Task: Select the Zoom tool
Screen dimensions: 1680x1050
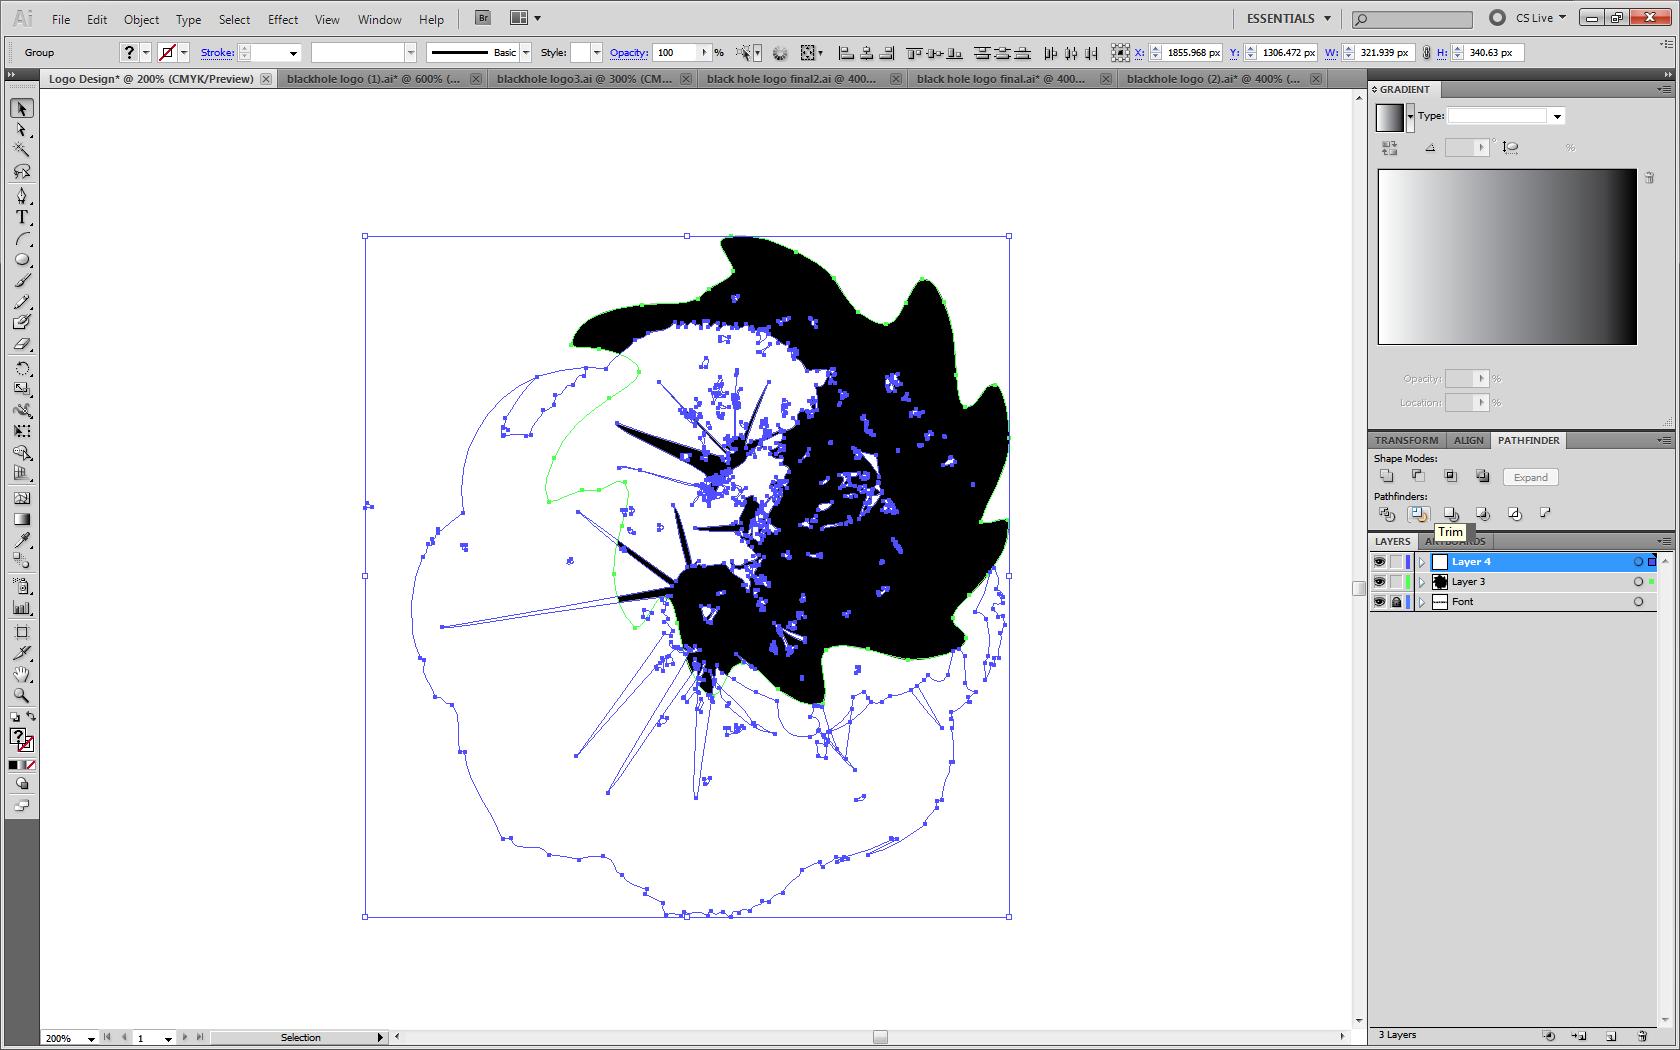Action: (x=22, y=695)
